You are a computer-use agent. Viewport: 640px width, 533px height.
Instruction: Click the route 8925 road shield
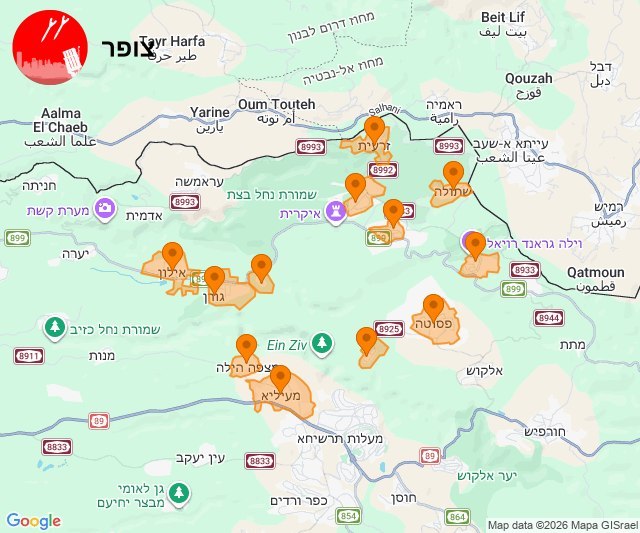click(x=389, y=329)
